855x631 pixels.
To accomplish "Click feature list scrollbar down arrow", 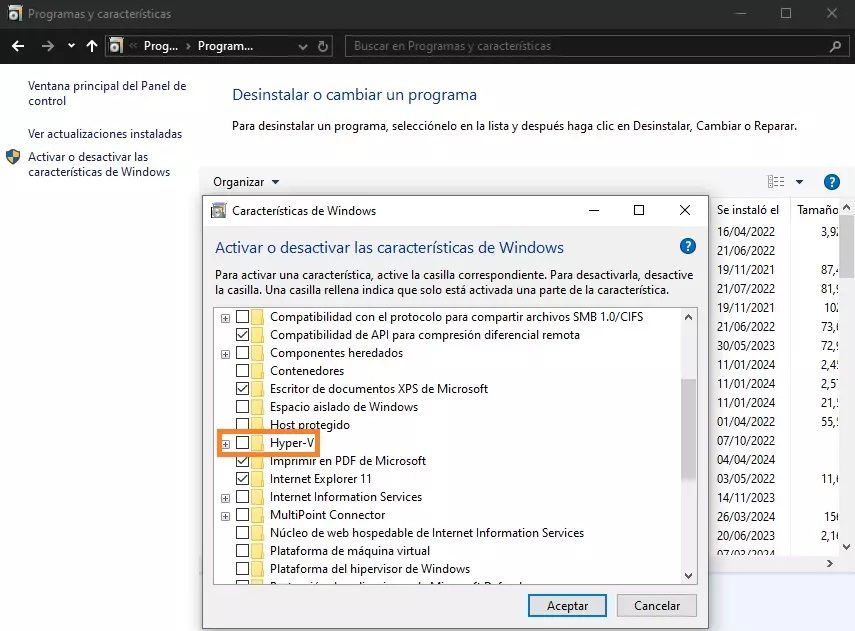I will [688, 575].
